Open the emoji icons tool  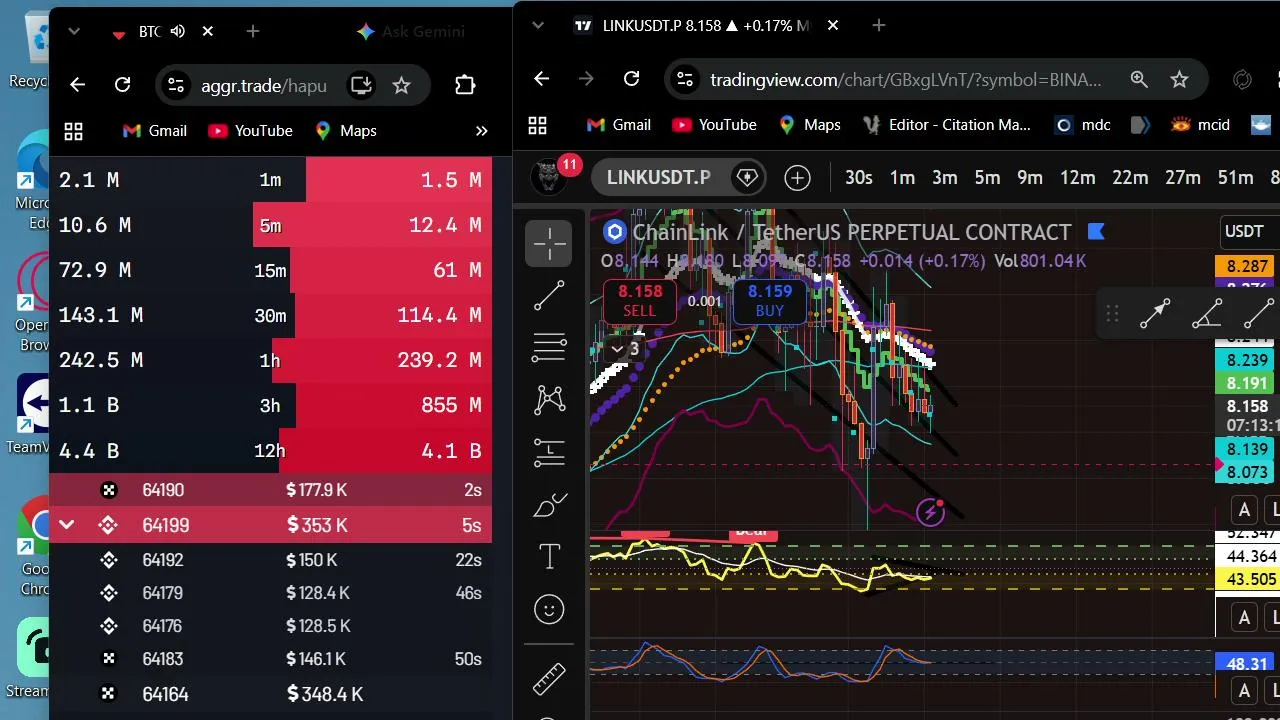[549, 609]
